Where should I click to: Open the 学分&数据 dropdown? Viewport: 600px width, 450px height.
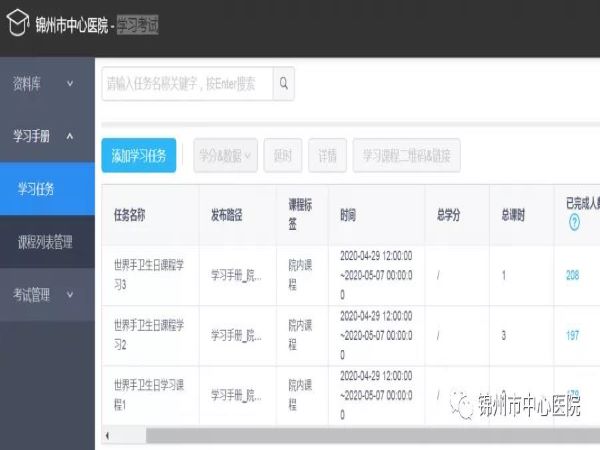pyautogui.click(x=225, y=155)
